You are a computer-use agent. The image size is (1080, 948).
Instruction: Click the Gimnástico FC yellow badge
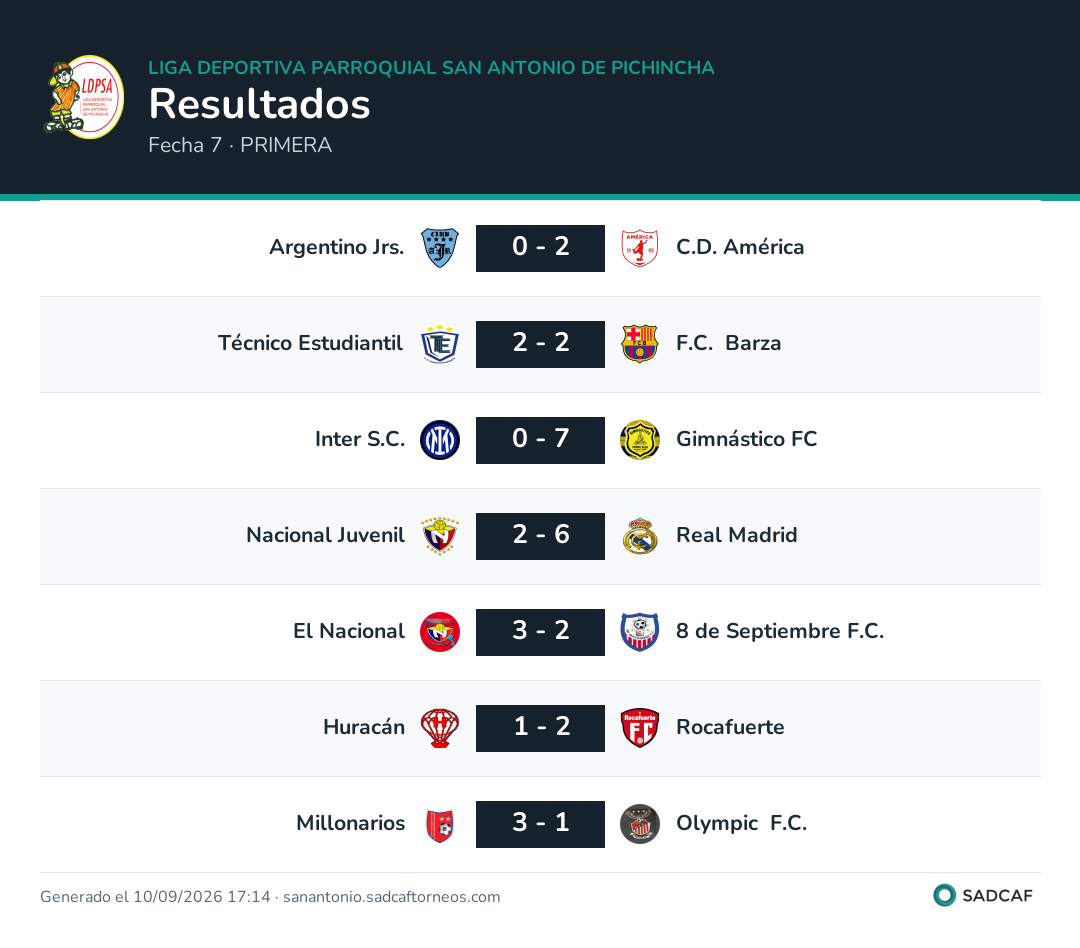[x=640, y=440]
